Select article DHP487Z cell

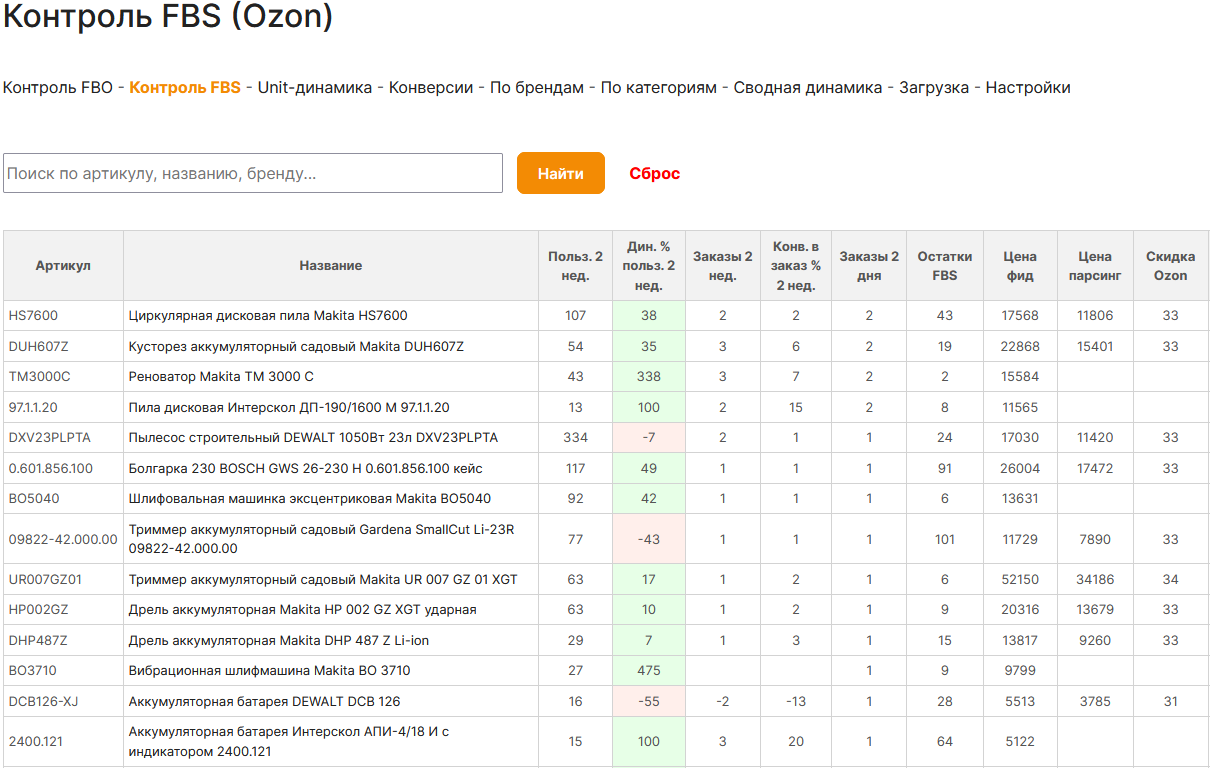pos(63,641)
